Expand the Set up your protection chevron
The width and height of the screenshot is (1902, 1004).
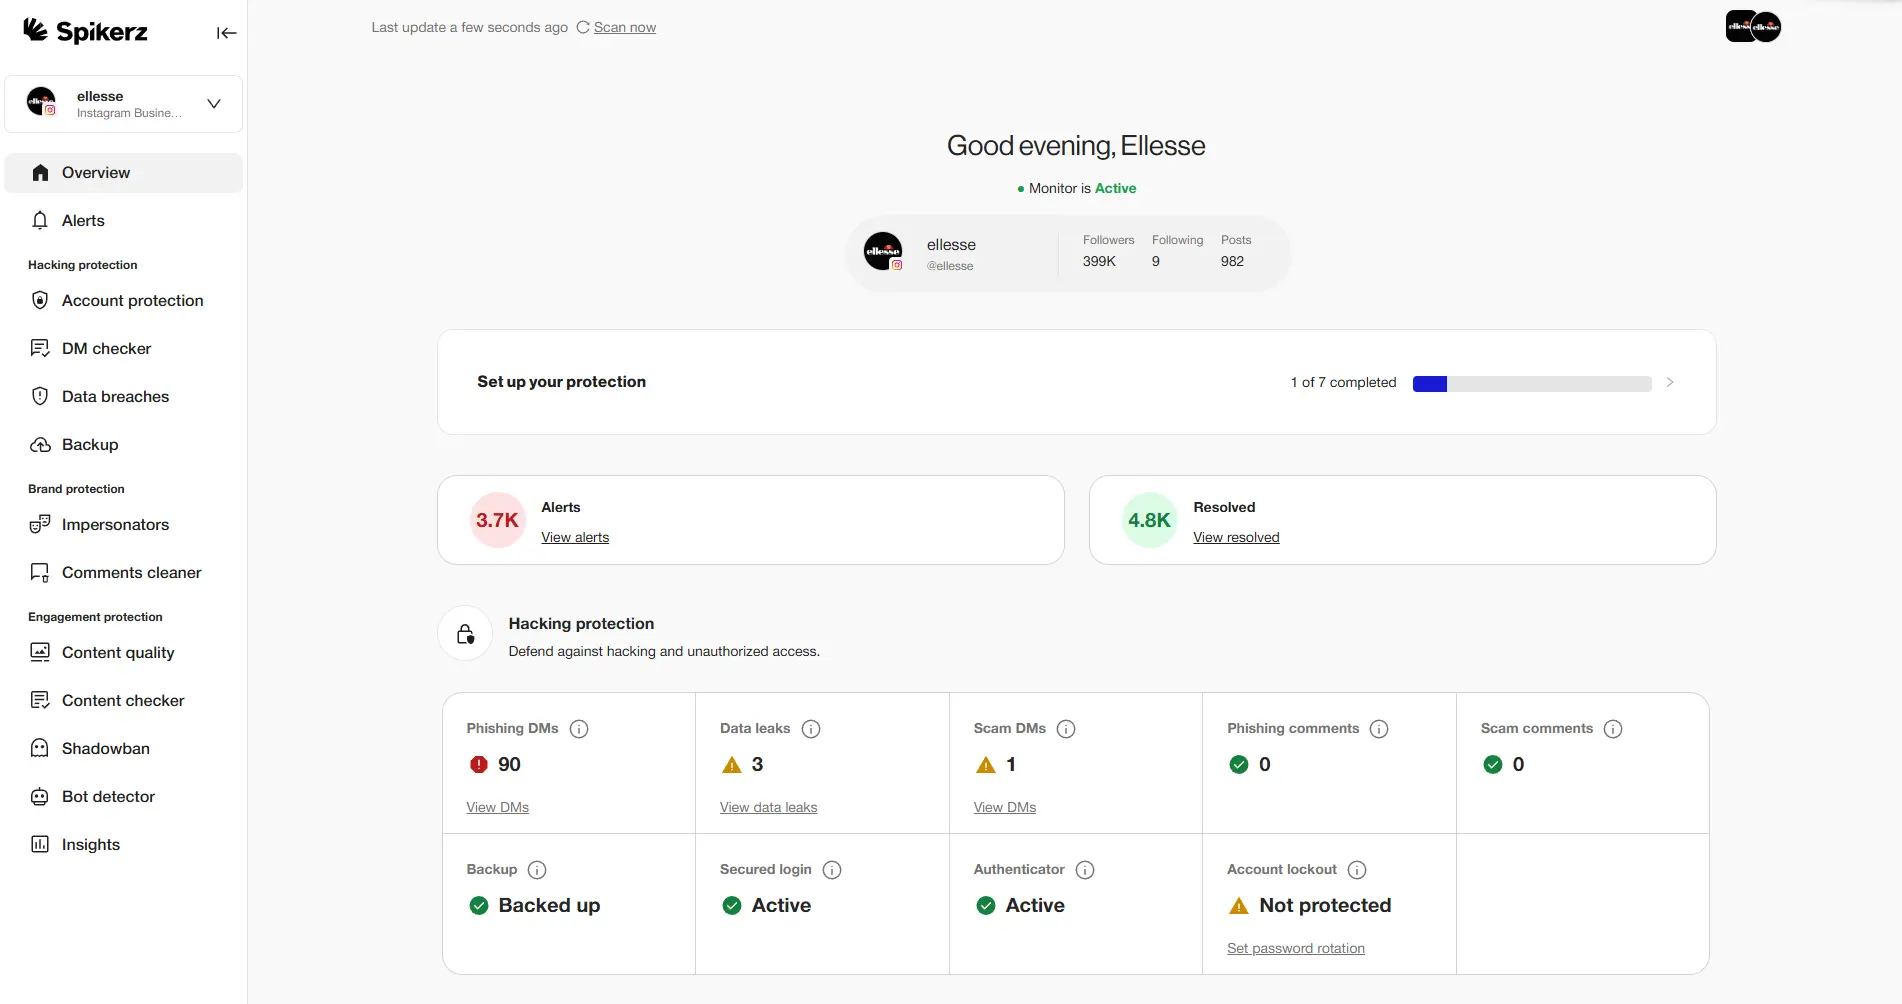click(1670, 382)
